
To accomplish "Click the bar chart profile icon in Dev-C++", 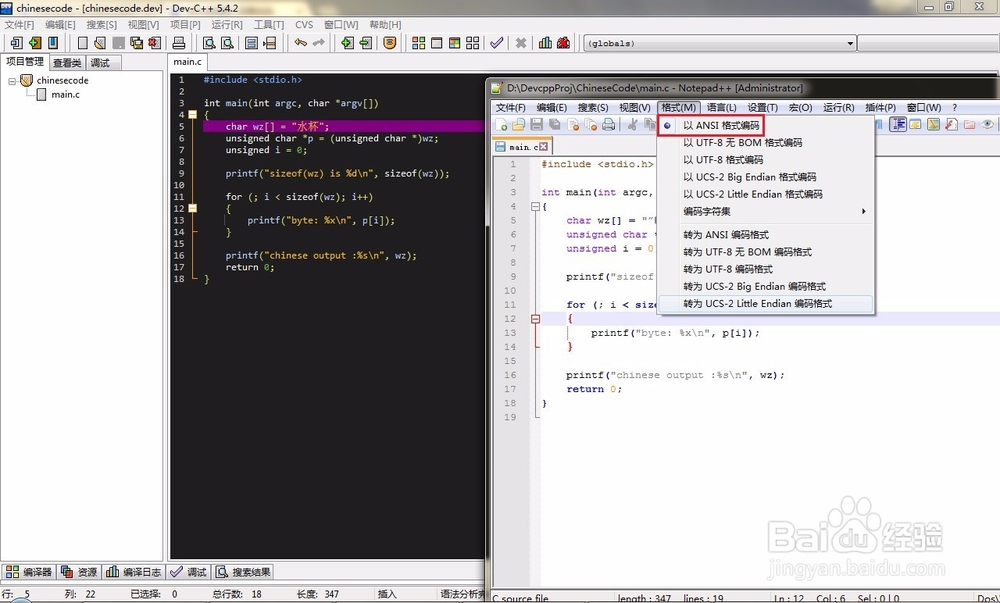I will [x=545, y=43].
